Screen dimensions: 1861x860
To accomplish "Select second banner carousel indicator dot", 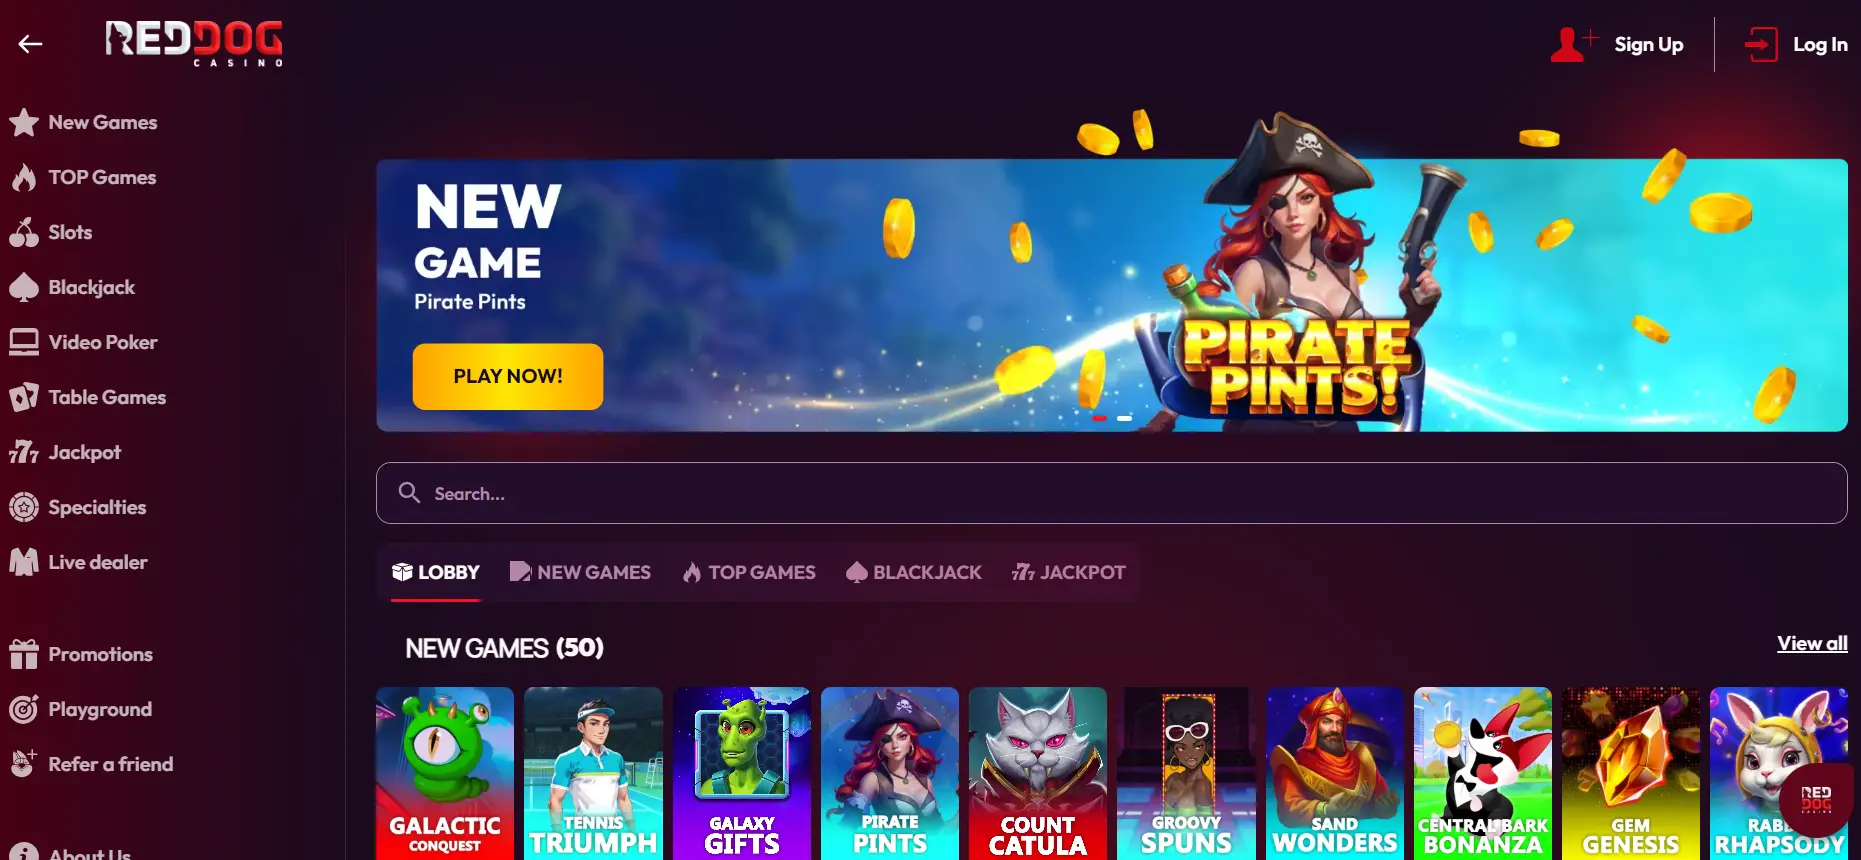I will pos(1124,418).
